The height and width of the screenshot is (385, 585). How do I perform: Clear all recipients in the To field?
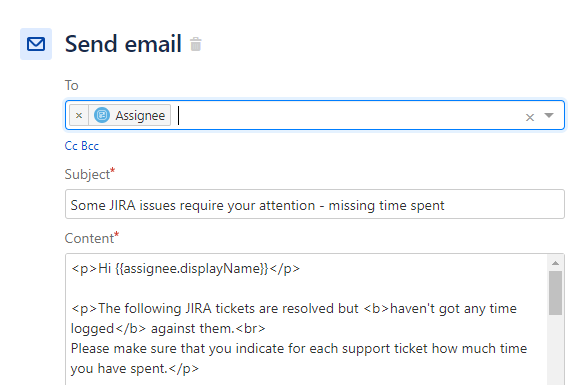coord(529,118)
